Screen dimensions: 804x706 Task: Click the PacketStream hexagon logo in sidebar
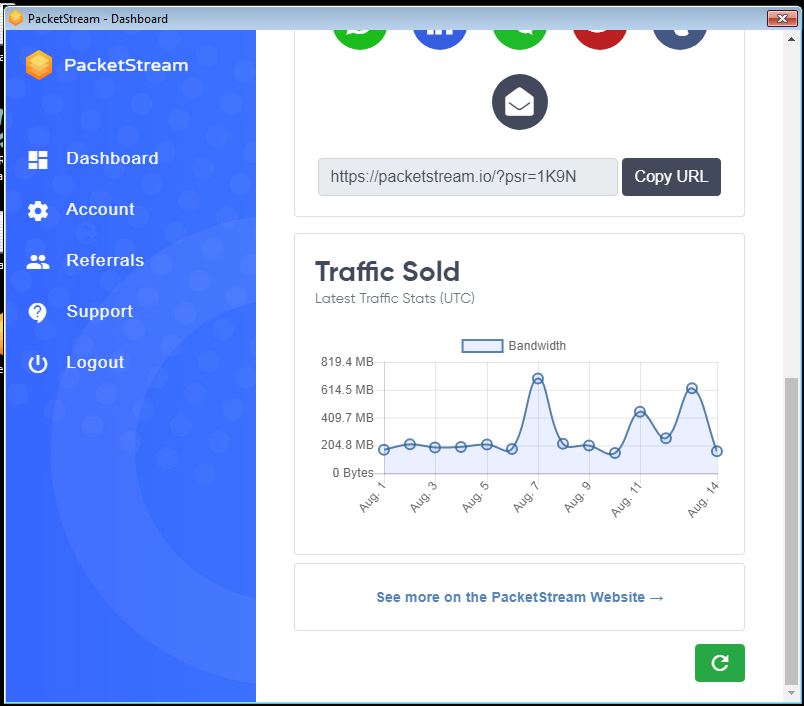(39, 65)
